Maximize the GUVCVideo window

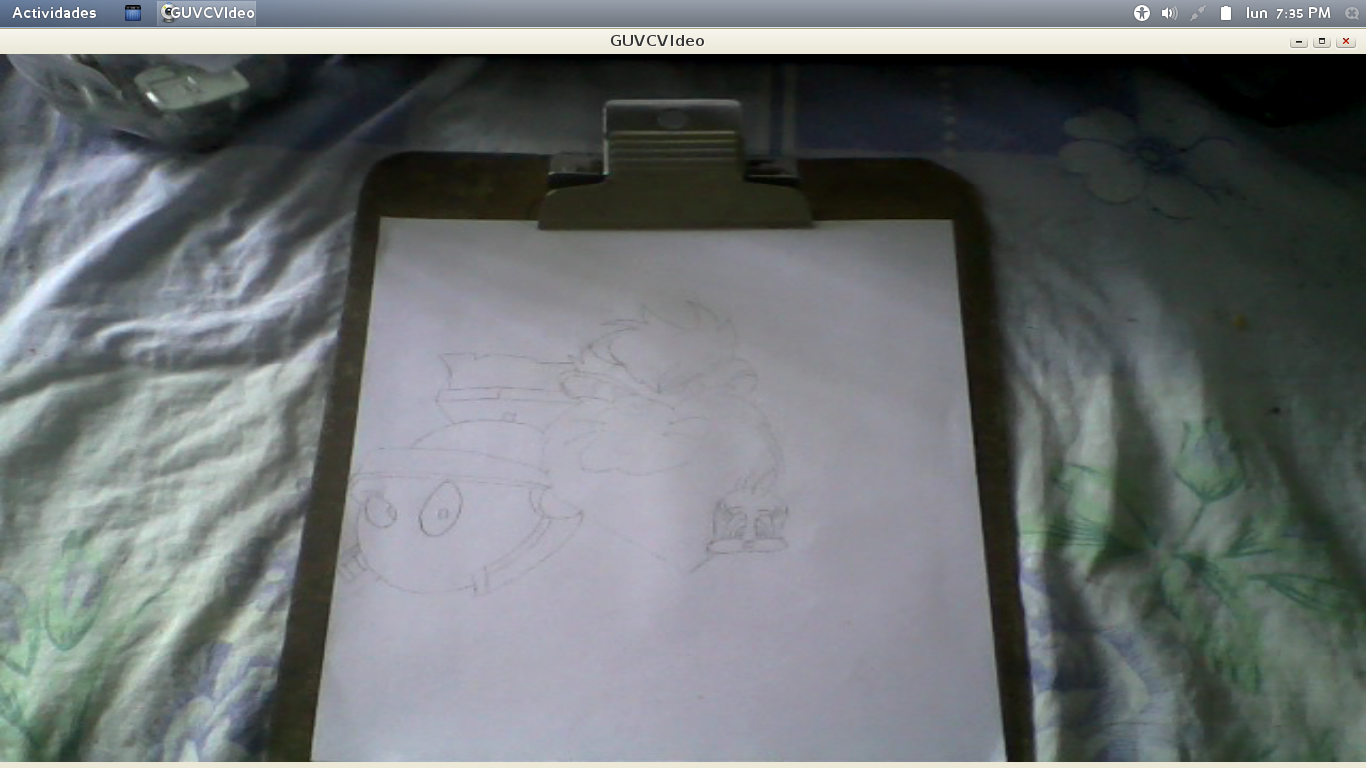pyautogui.click(x=1322, y=41)
